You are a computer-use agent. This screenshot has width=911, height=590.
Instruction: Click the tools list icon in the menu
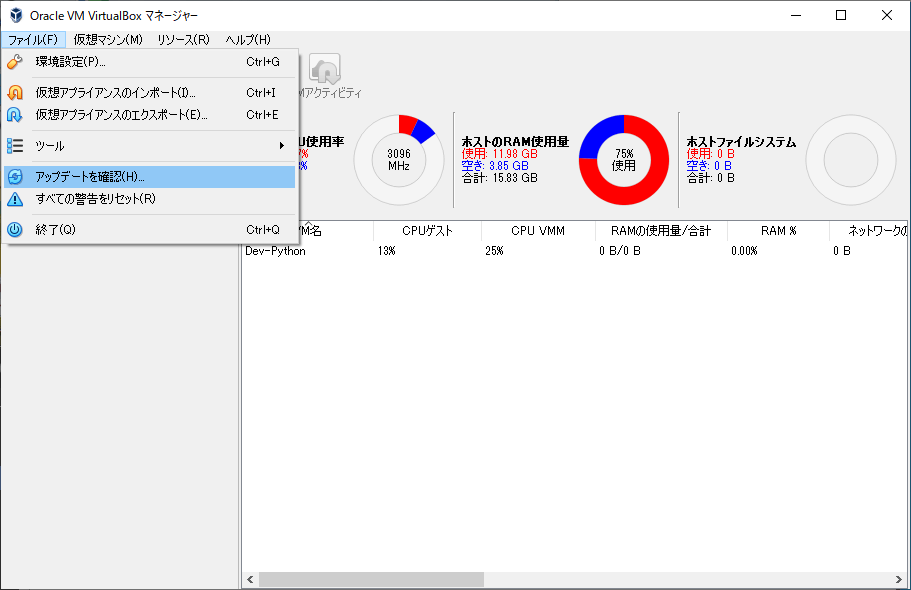pyautogui.click(x=15, y=145)
